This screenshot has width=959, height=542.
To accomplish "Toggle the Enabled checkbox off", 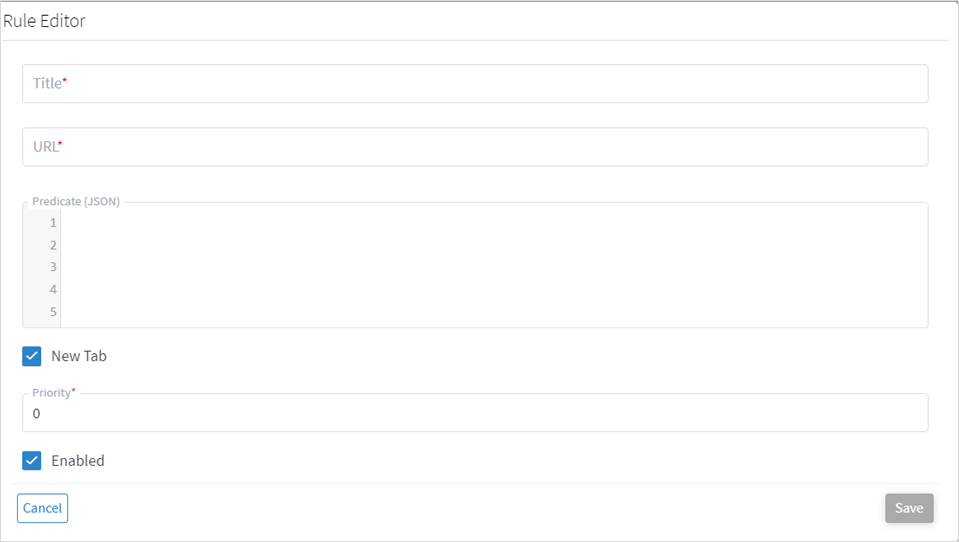I will click(32, 461).
